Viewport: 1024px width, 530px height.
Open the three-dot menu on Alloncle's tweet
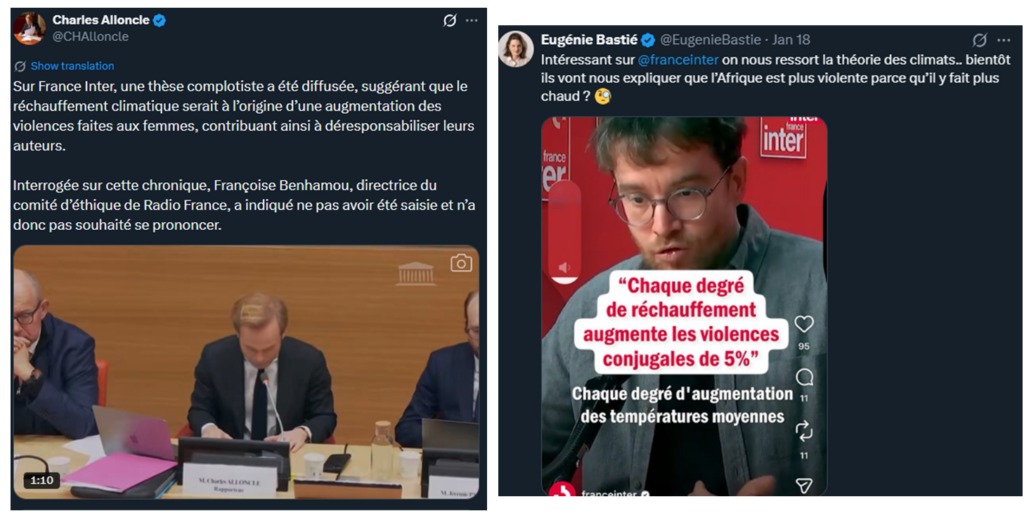[x=472, y=20]
